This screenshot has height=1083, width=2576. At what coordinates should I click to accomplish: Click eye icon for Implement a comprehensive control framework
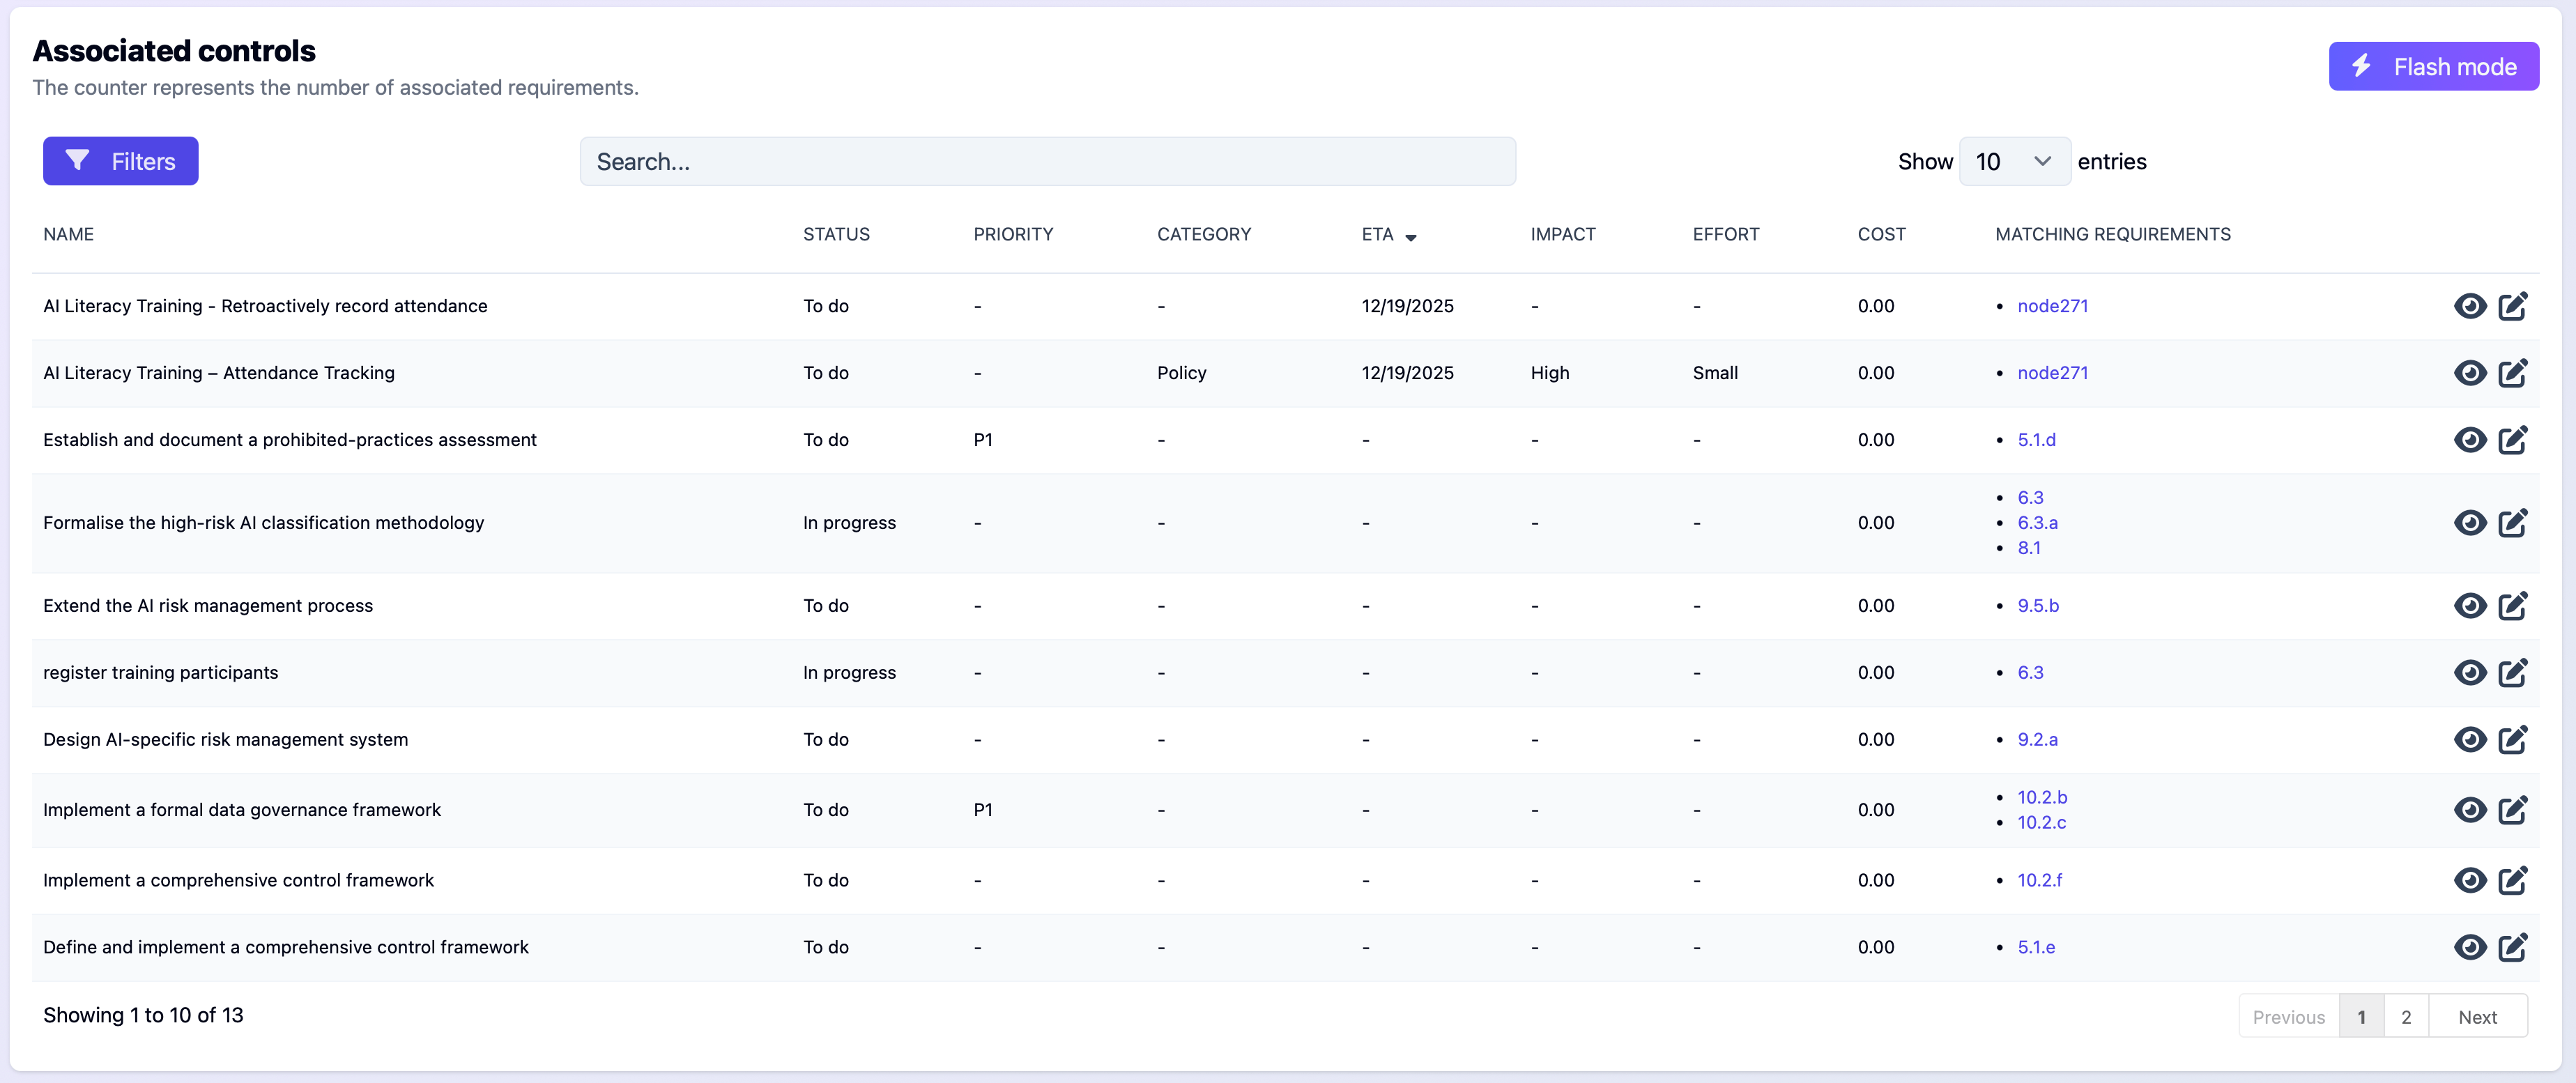[2469, 880]
